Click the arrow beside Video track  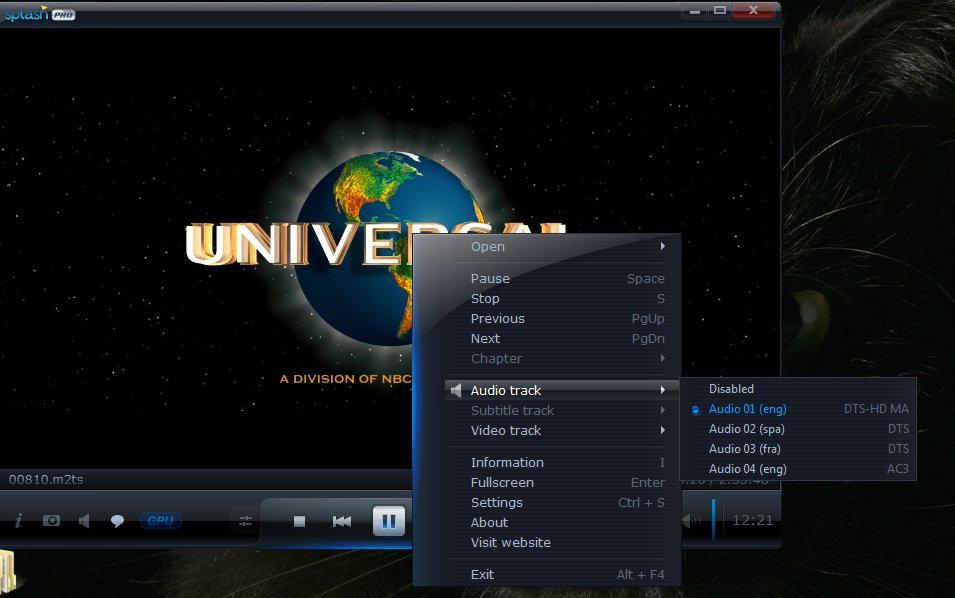tap(663, 430)
